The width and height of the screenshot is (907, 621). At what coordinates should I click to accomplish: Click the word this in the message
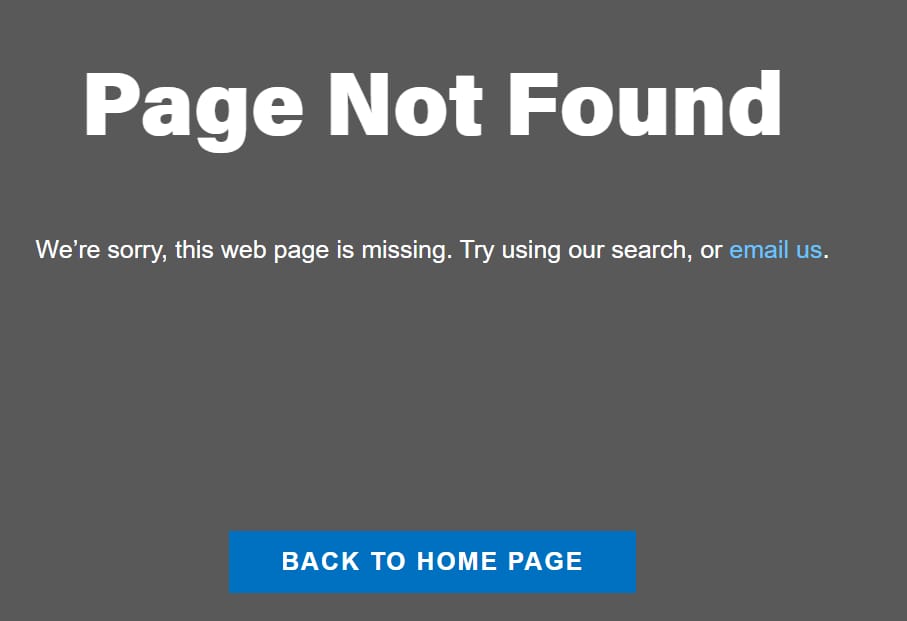click(194, 250)
